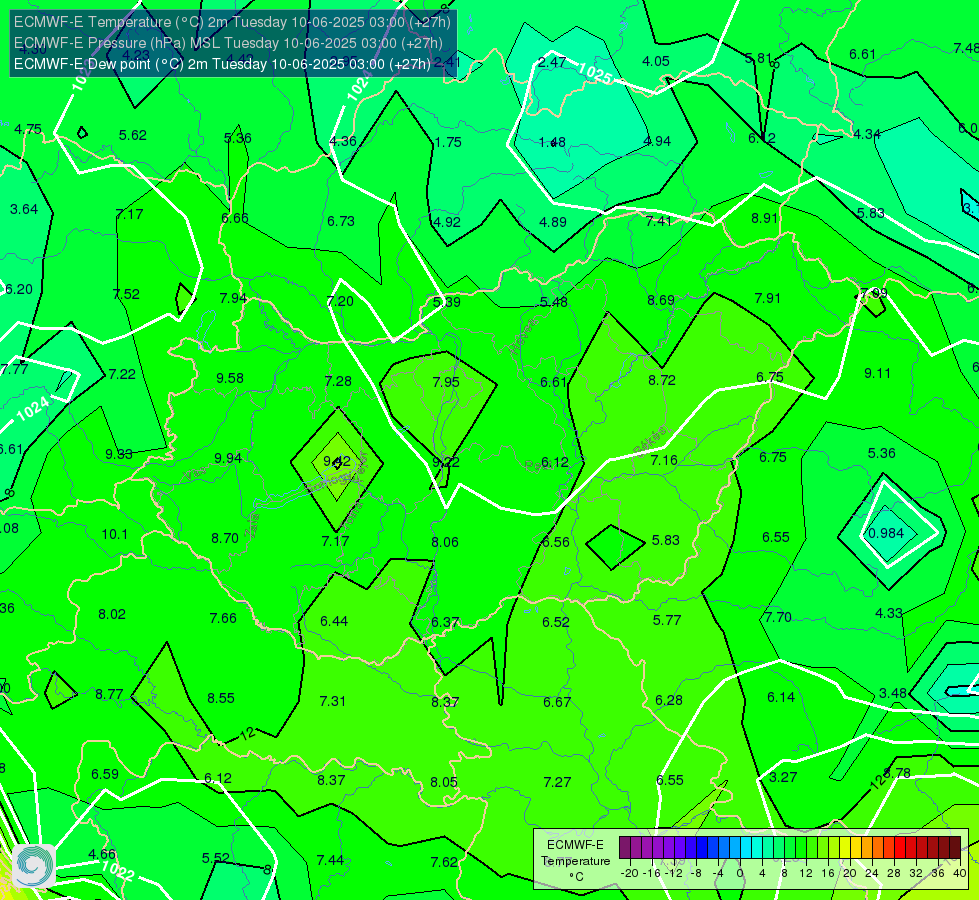
Task: Click the 7.41 dew point value
Action: [658, 221]
